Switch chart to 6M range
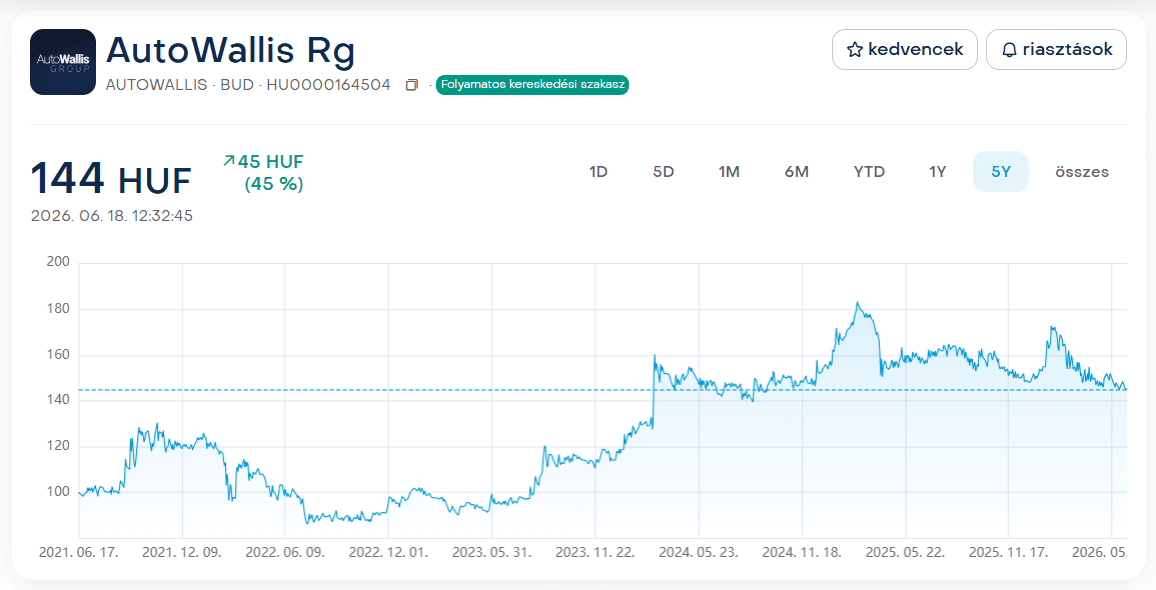Screen dimensions: 1156x590 click(x=796, y=172)
